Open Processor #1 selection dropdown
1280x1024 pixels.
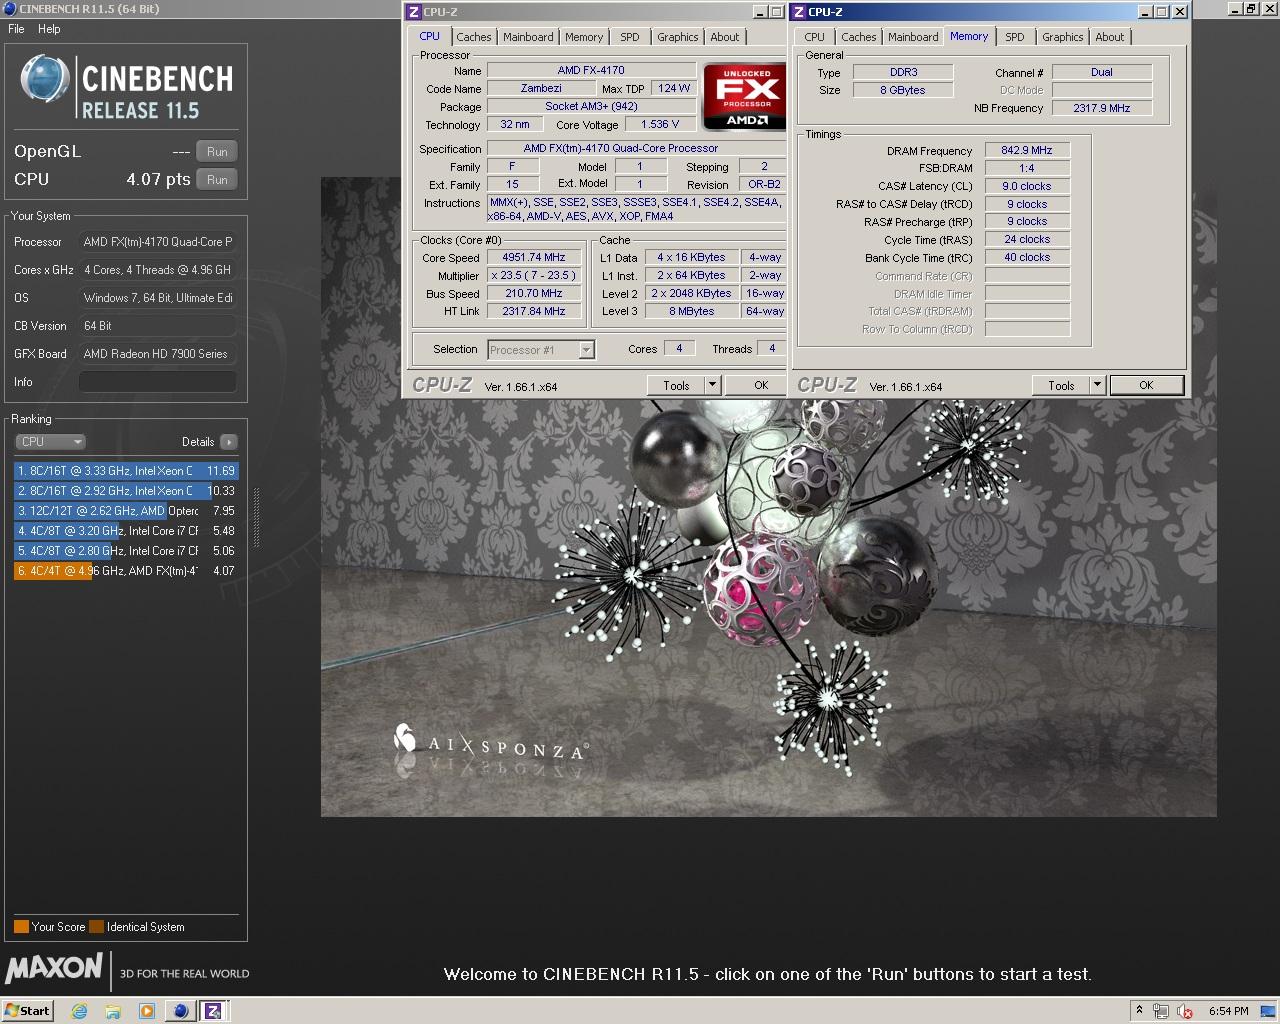[x=541, y=350]
